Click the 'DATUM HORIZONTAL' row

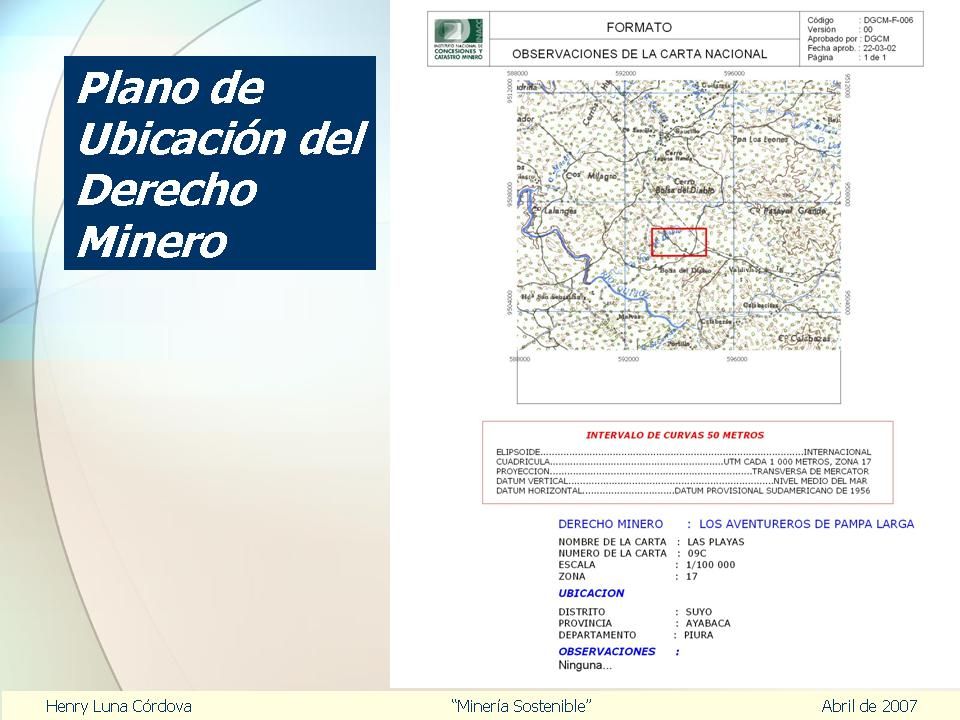click(683, 491)
